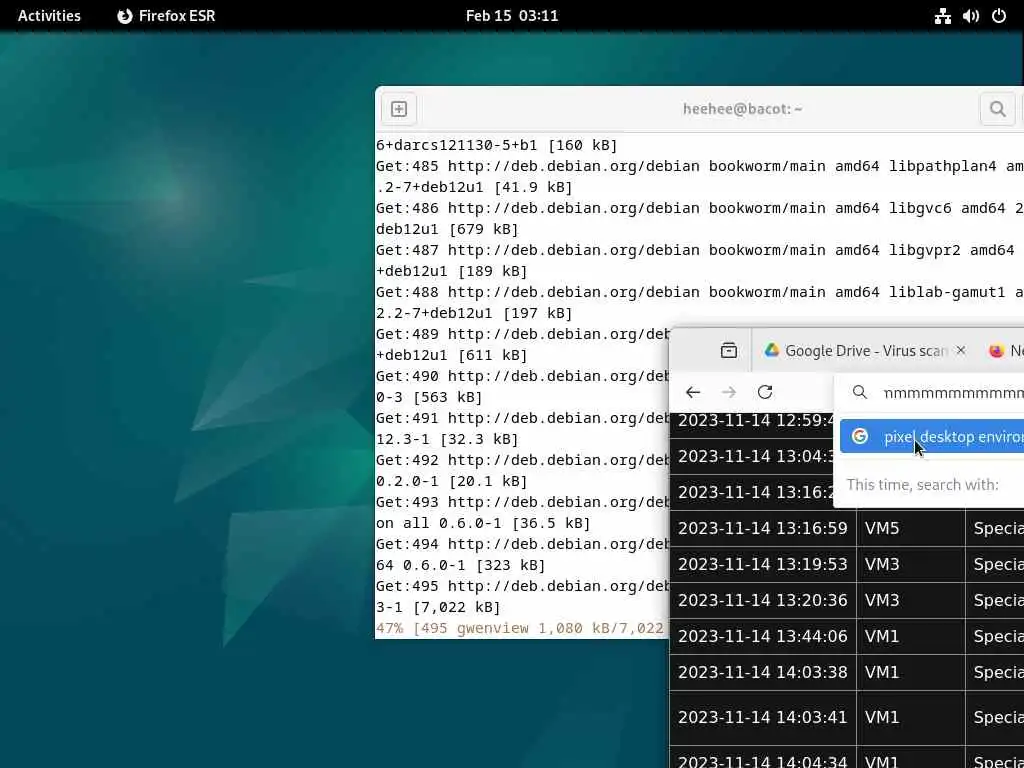Click the cell 2023-11-14 14:03:41
The width and height of the screenshot is (1024, 768).
click(x=763, y=717)
